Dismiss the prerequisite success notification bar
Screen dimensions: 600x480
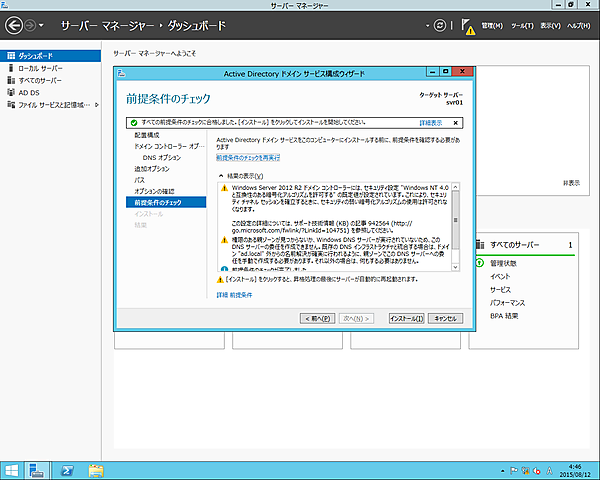(455, 123)
